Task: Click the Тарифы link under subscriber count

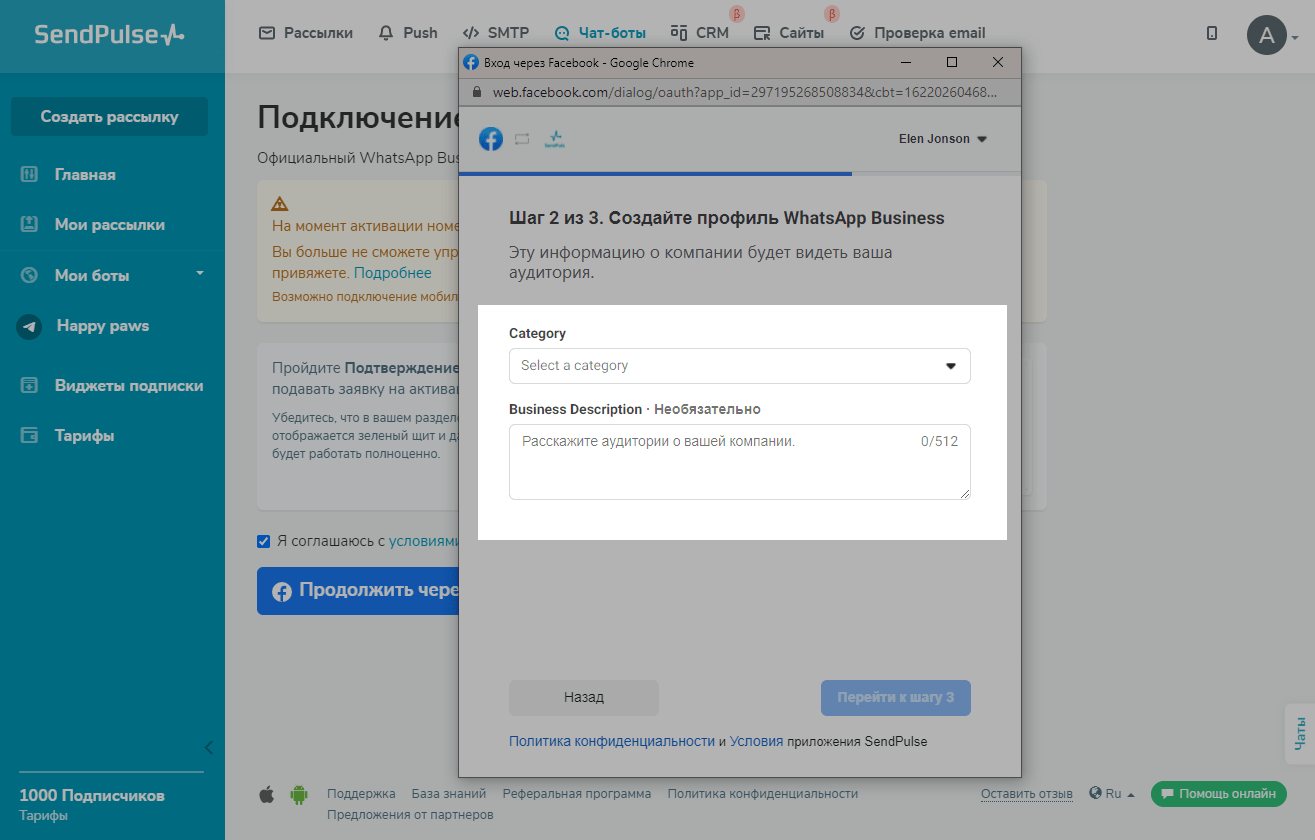Action: (44, 816)
